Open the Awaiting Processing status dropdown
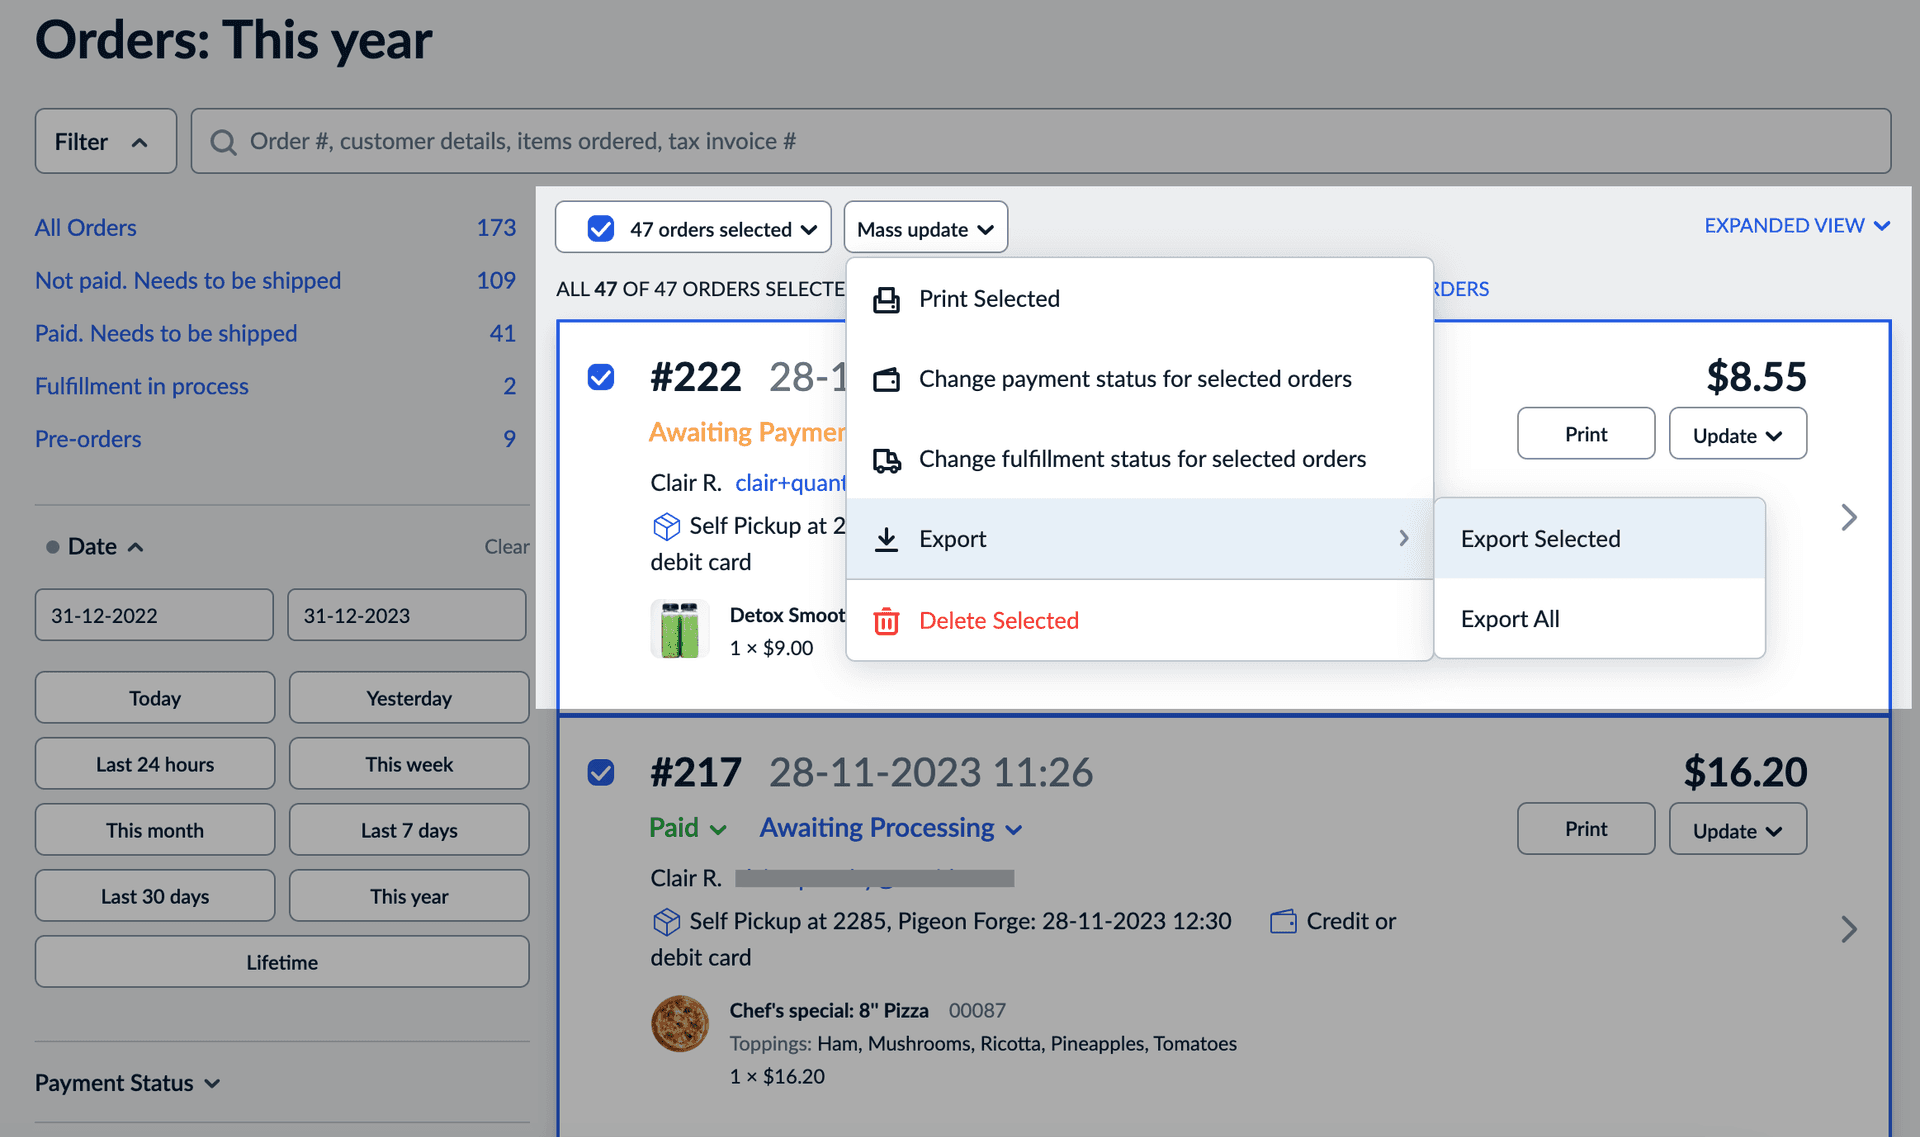Image resolution: width=1920 pixels, height=1137 pixels. (x=890, y=828)
